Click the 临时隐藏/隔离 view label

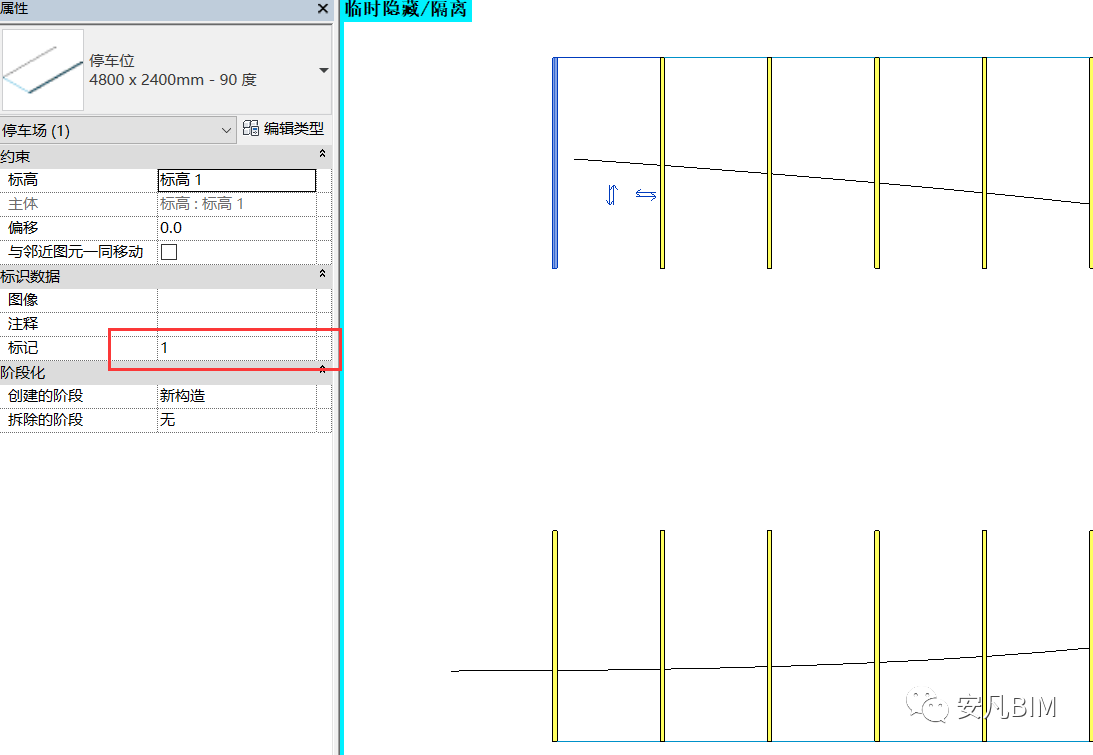click(x=407, y=10)
